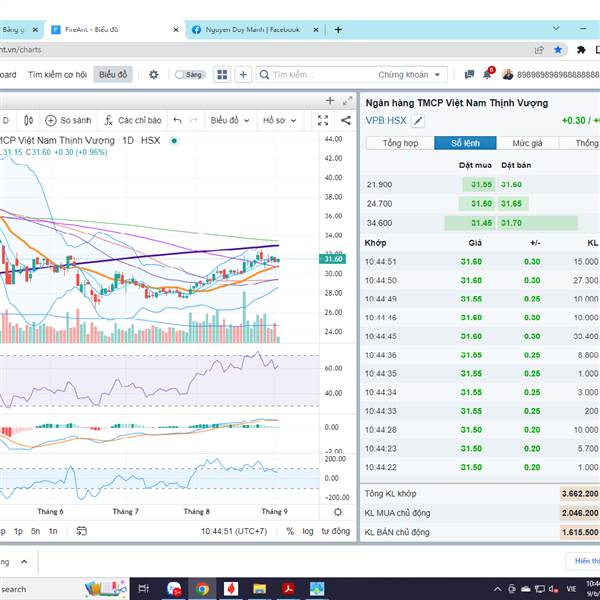Screen dimensions: 600x600
Task: Toggle the Sáng light theme switch
Action: pos(190,75)
